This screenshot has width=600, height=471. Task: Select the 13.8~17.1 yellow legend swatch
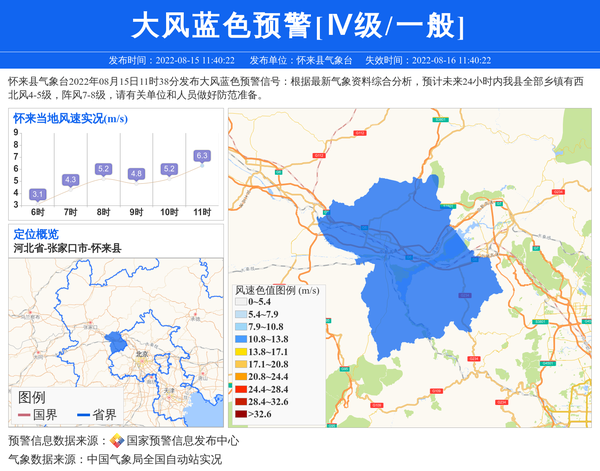[x=241, y=353]
